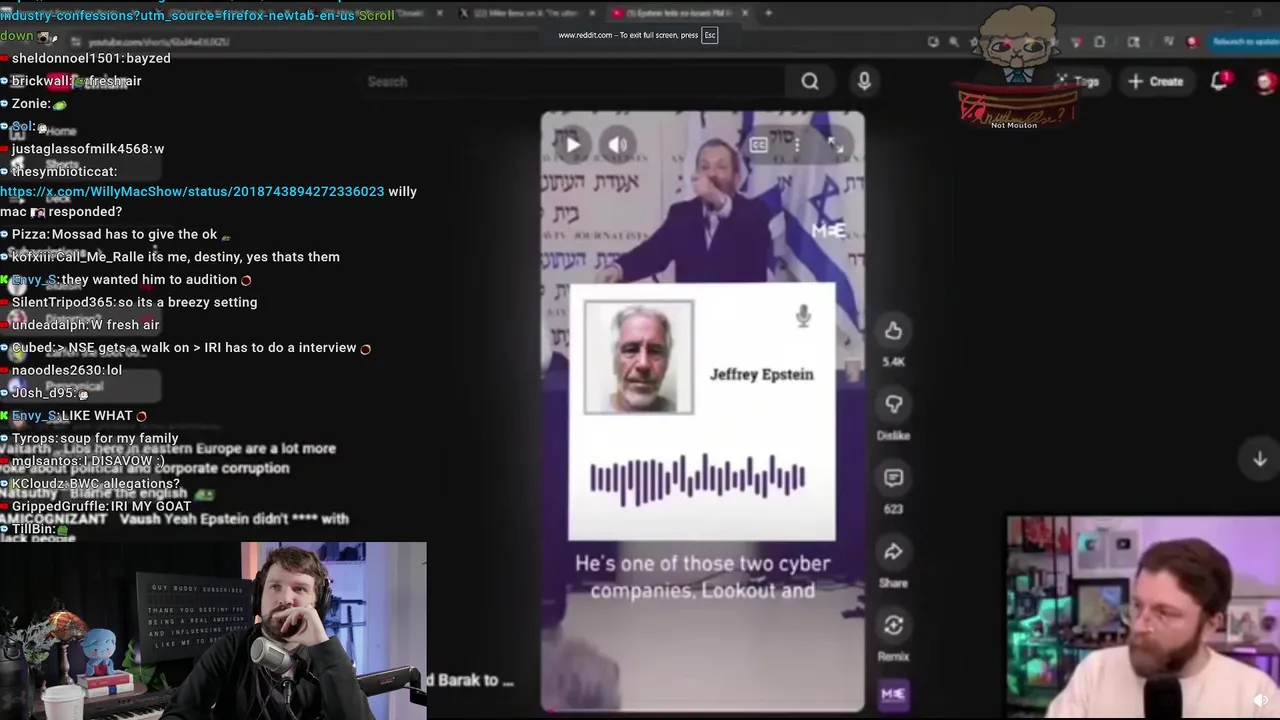The image size is (1280, 720).
Task: Open the 623 comments panel
Action: (x=893, y=478)
